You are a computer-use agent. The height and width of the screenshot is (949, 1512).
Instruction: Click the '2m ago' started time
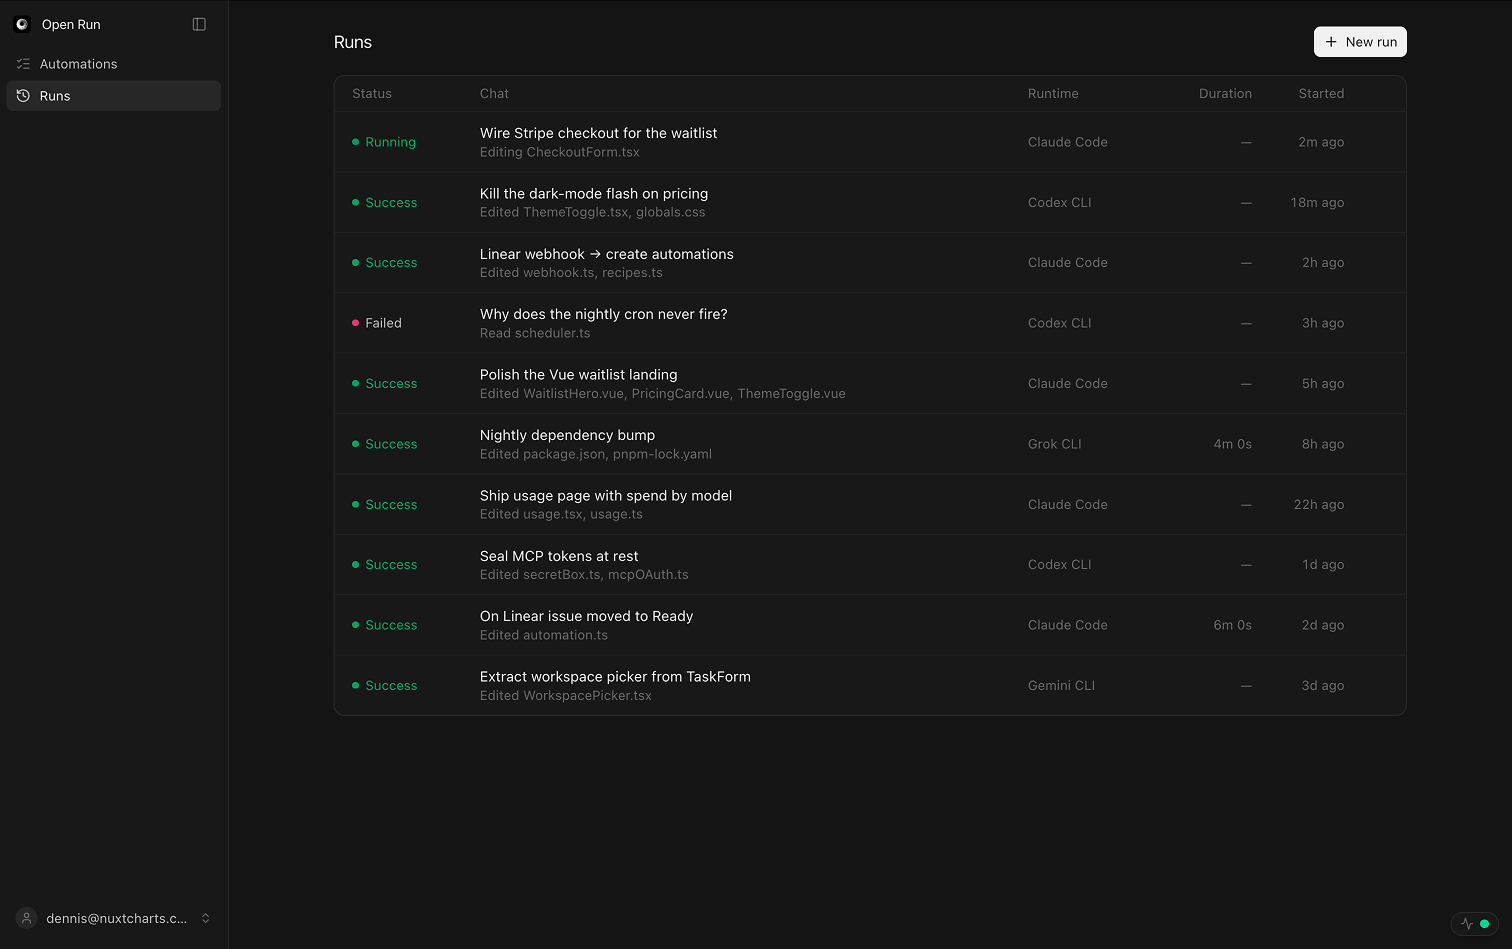(x=1321, y=142)
